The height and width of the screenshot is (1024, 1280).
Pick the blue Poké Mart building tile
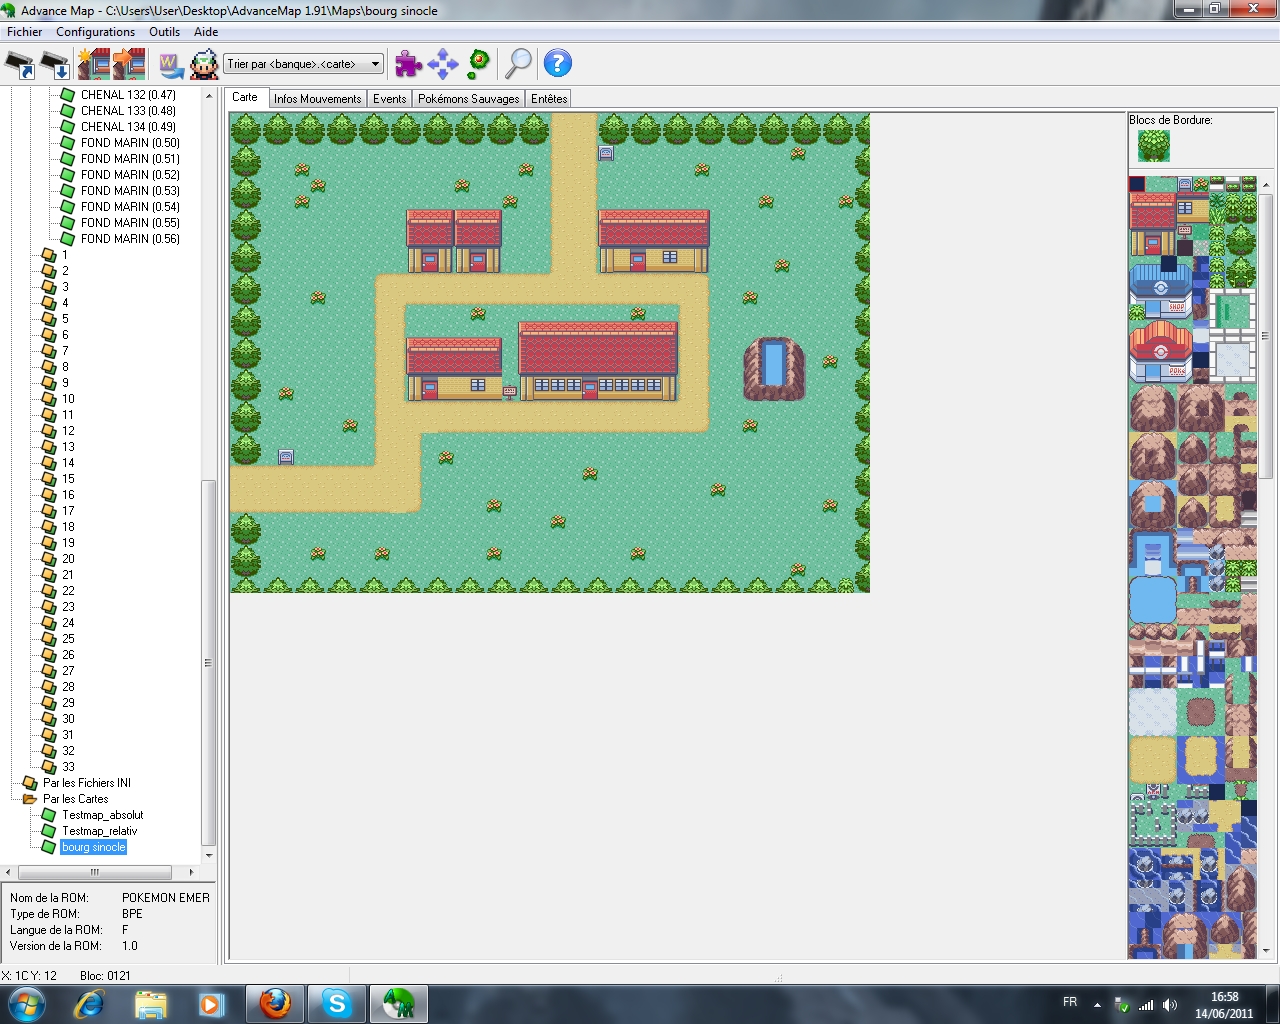point(1161,288)
